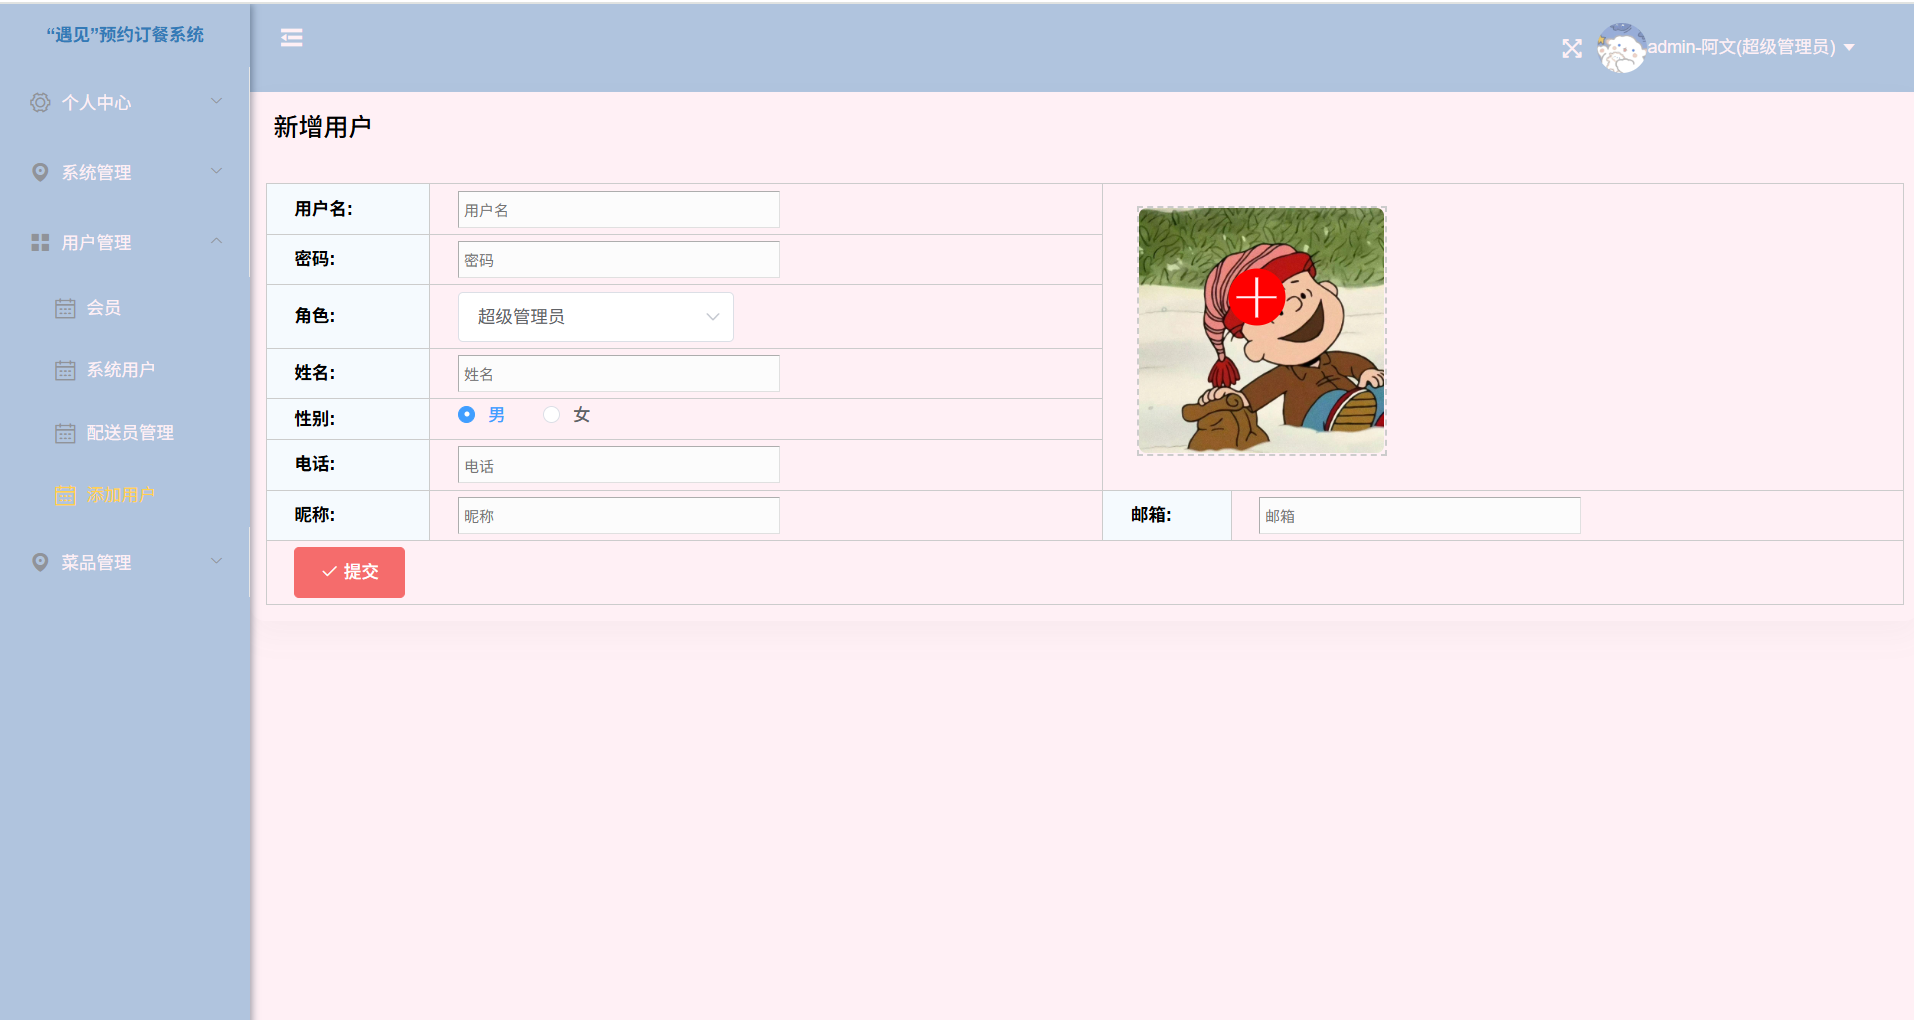Open the 配送员管理 submenu item
This screenshot has height=1020, width=1914.
pyautogui.click(x=125, y=433)
